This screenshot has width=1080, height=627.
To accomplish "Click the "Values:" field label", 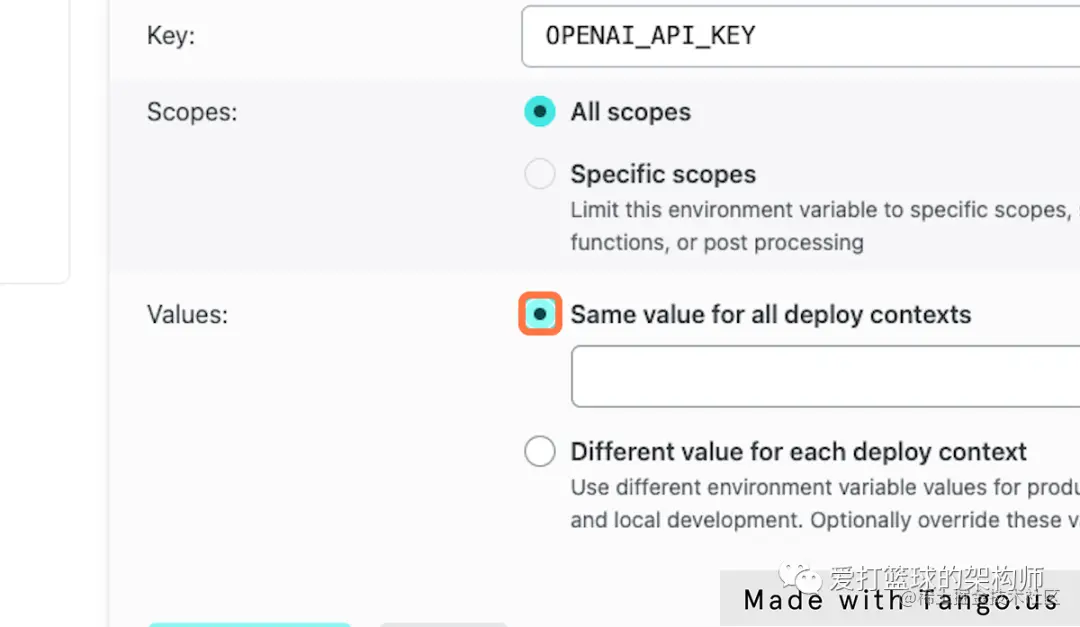I will (187, 315).
